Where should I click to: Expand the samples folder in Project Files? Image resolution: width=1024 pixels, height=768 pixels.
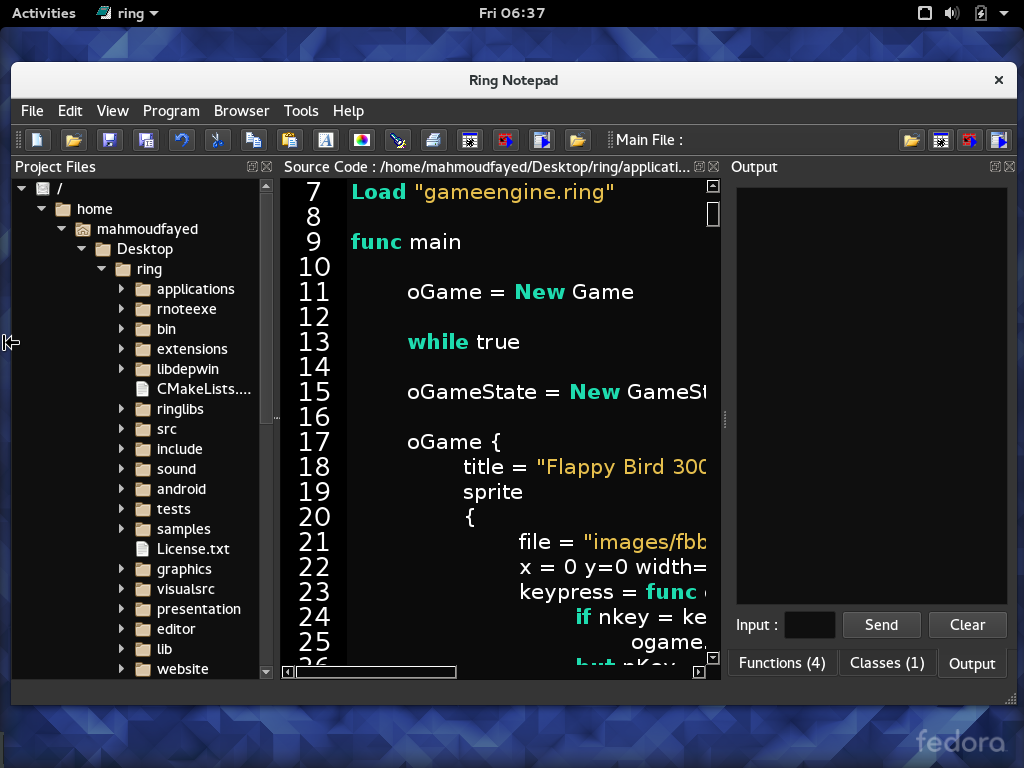click(120, 529)
